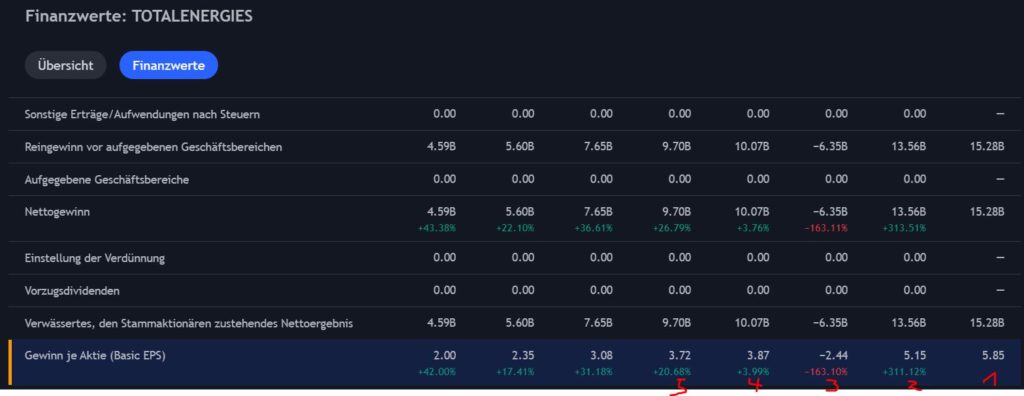1024x396 pixels.
Task: Select row Reingewinn vor aufgegebenen Geschäftsbereichen
Action: [516, 146]
